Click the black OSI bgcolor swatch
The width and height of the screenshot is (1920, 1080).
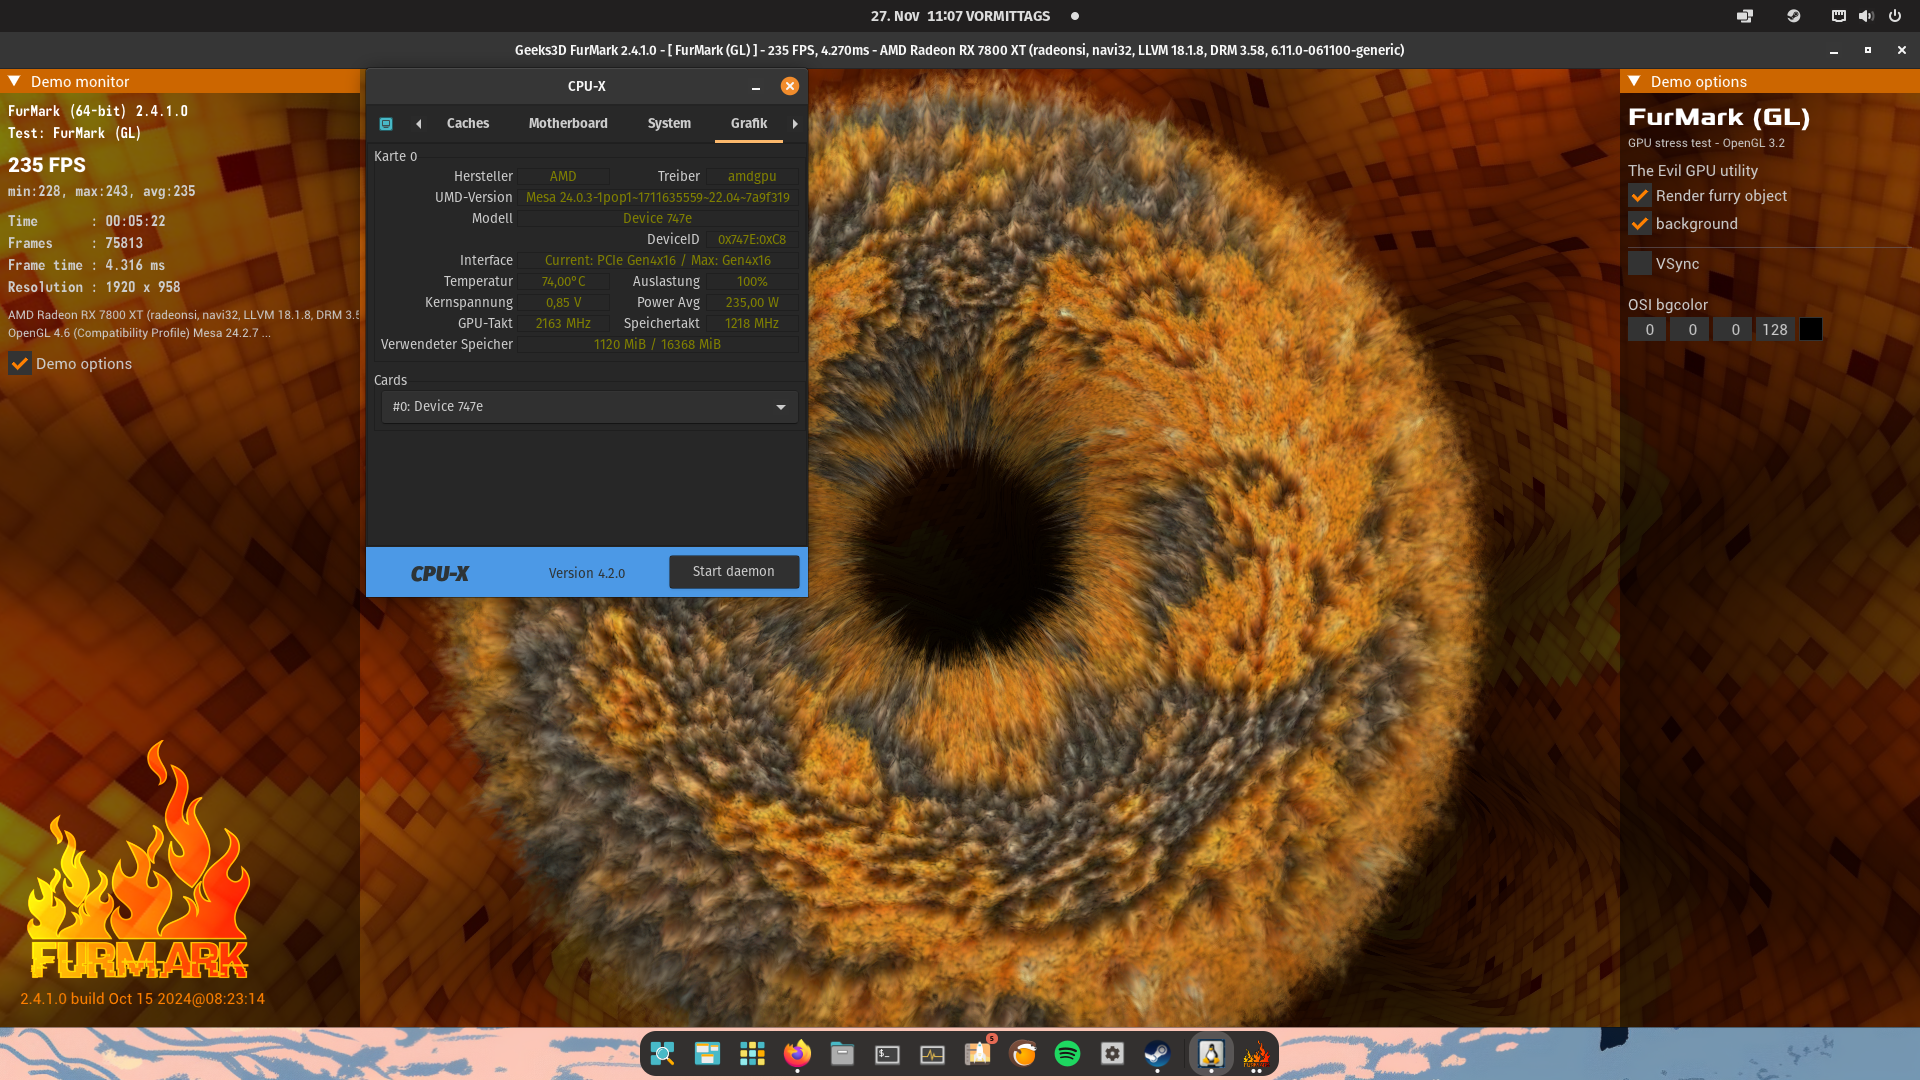pyautogui.click(x=1810, y=330)
